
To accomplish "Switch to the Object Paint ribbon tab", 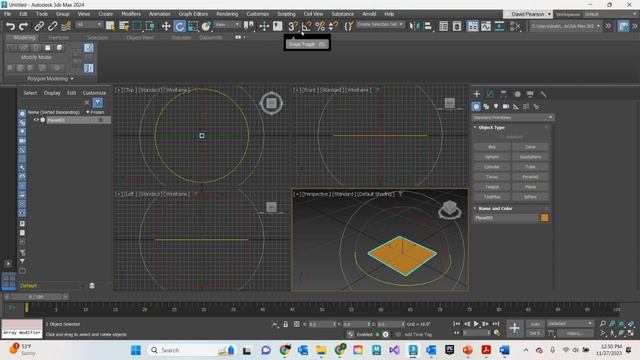I will coord(140,37).
